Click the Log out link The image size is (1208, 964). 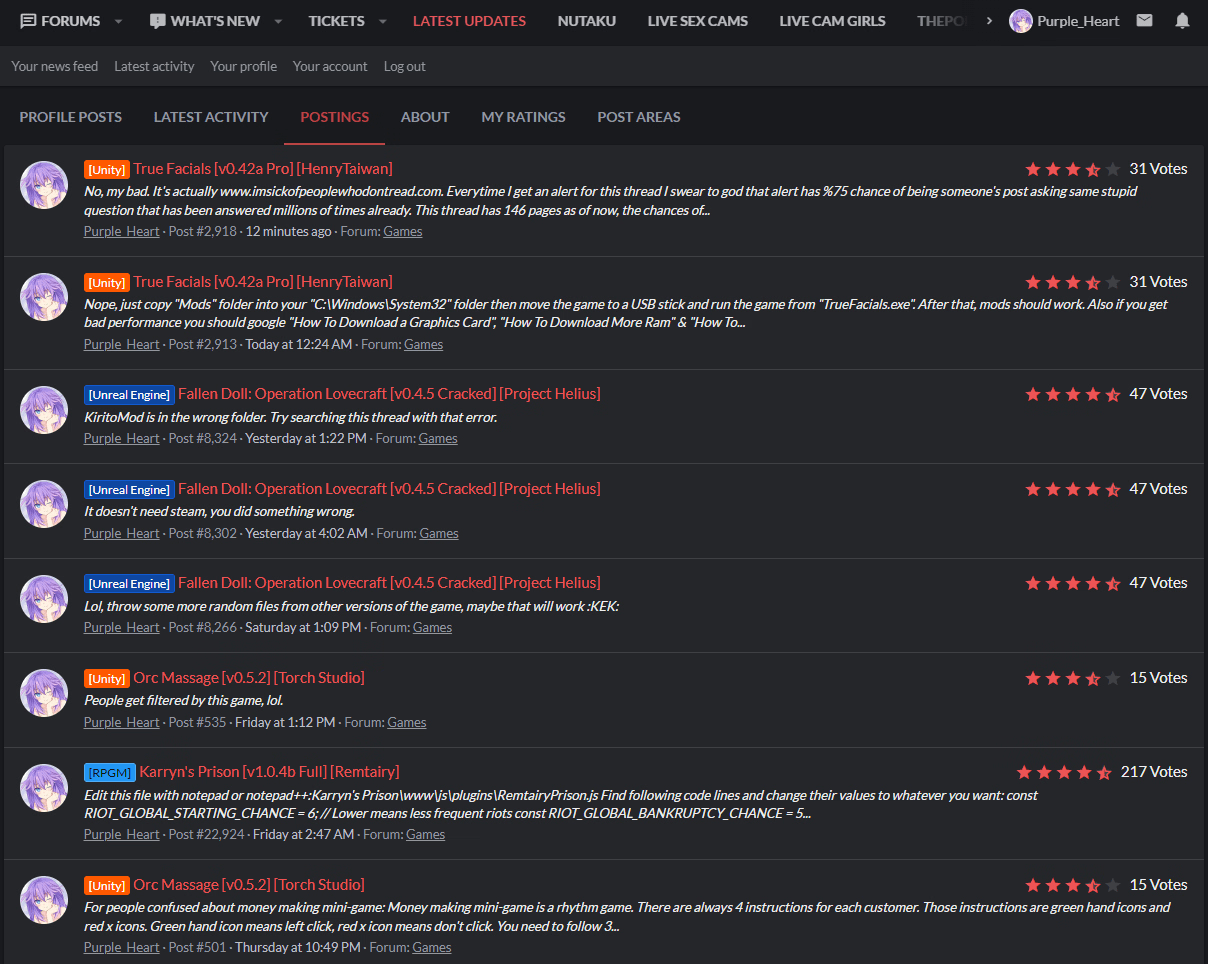[404, 66]
